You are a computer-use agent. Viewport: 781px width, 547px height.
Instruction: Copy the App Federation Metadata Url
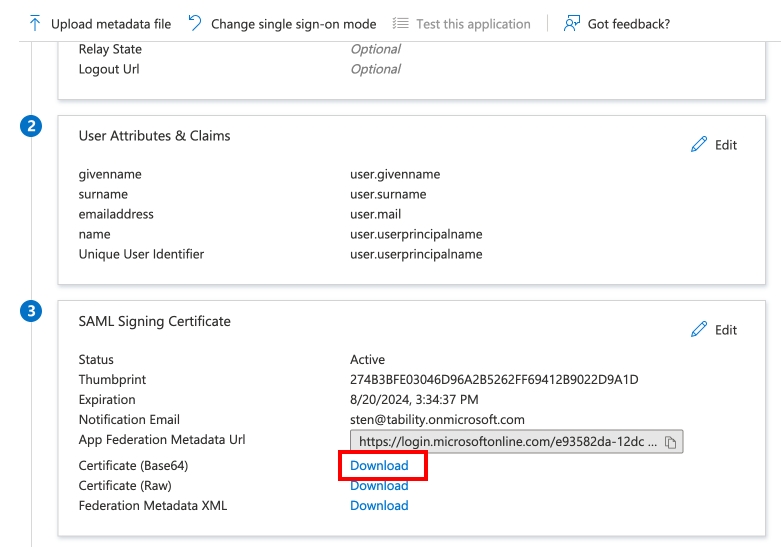(671, 441)
